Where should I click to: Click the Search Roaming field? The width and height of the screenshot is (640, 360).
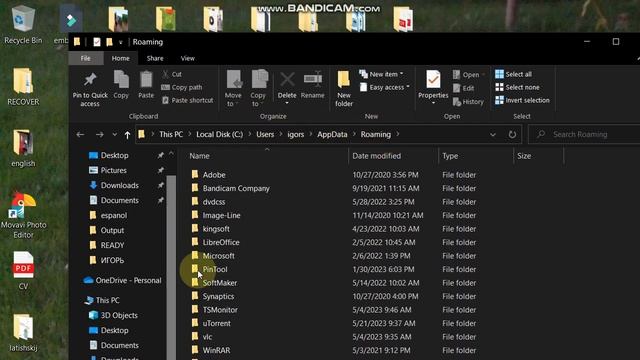[x=584, y=135]
